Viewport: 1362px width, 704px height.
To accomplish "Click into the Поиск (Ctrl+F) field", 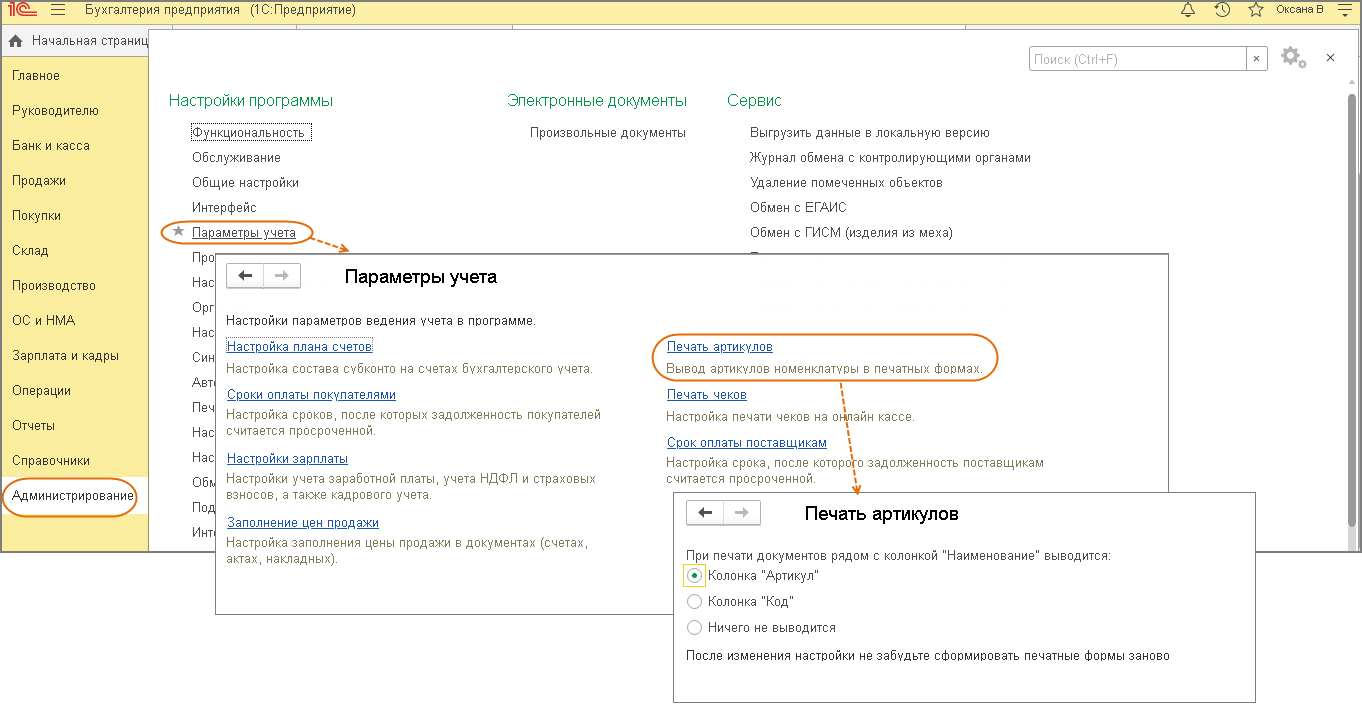I will (1137, 59).
